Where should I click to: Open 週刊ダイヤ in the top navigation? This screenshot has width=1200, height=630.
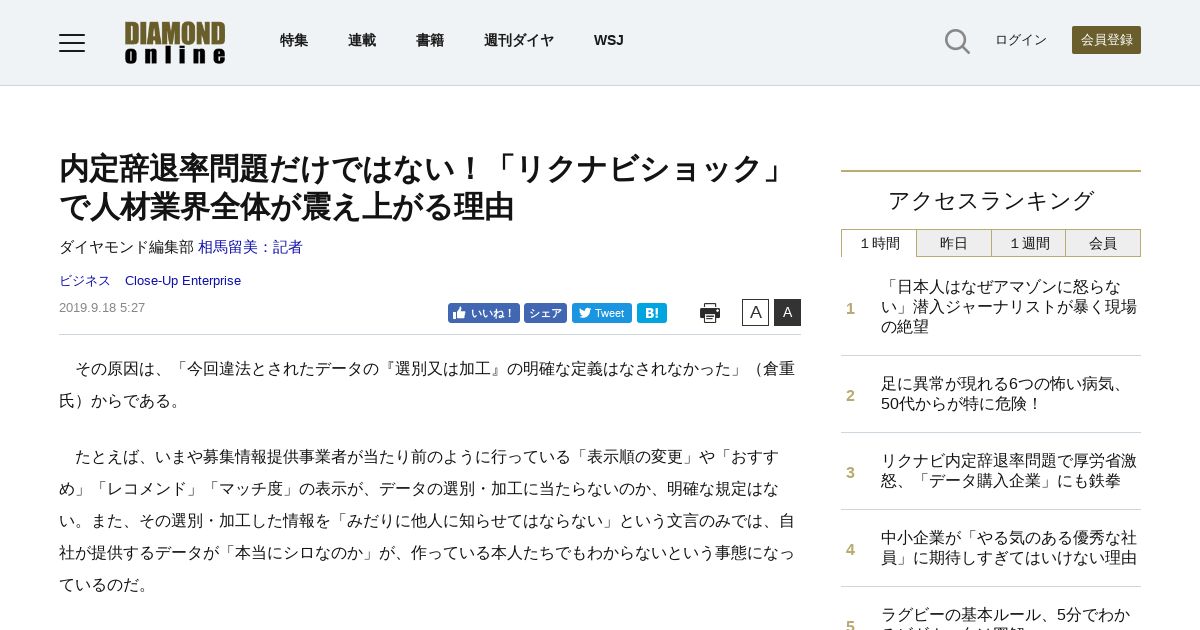(x=519, y=40)
